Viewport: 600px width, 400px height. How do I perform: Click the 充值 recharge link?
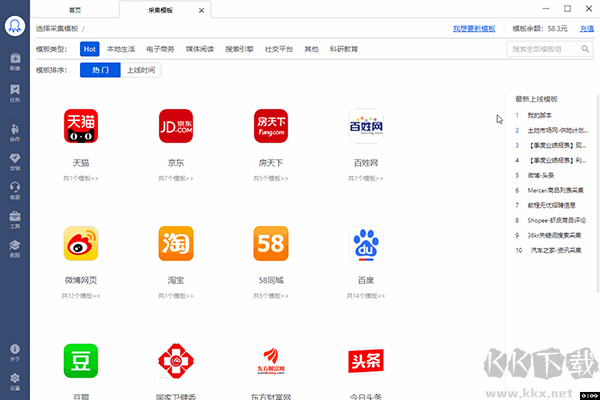pos(587,29)
